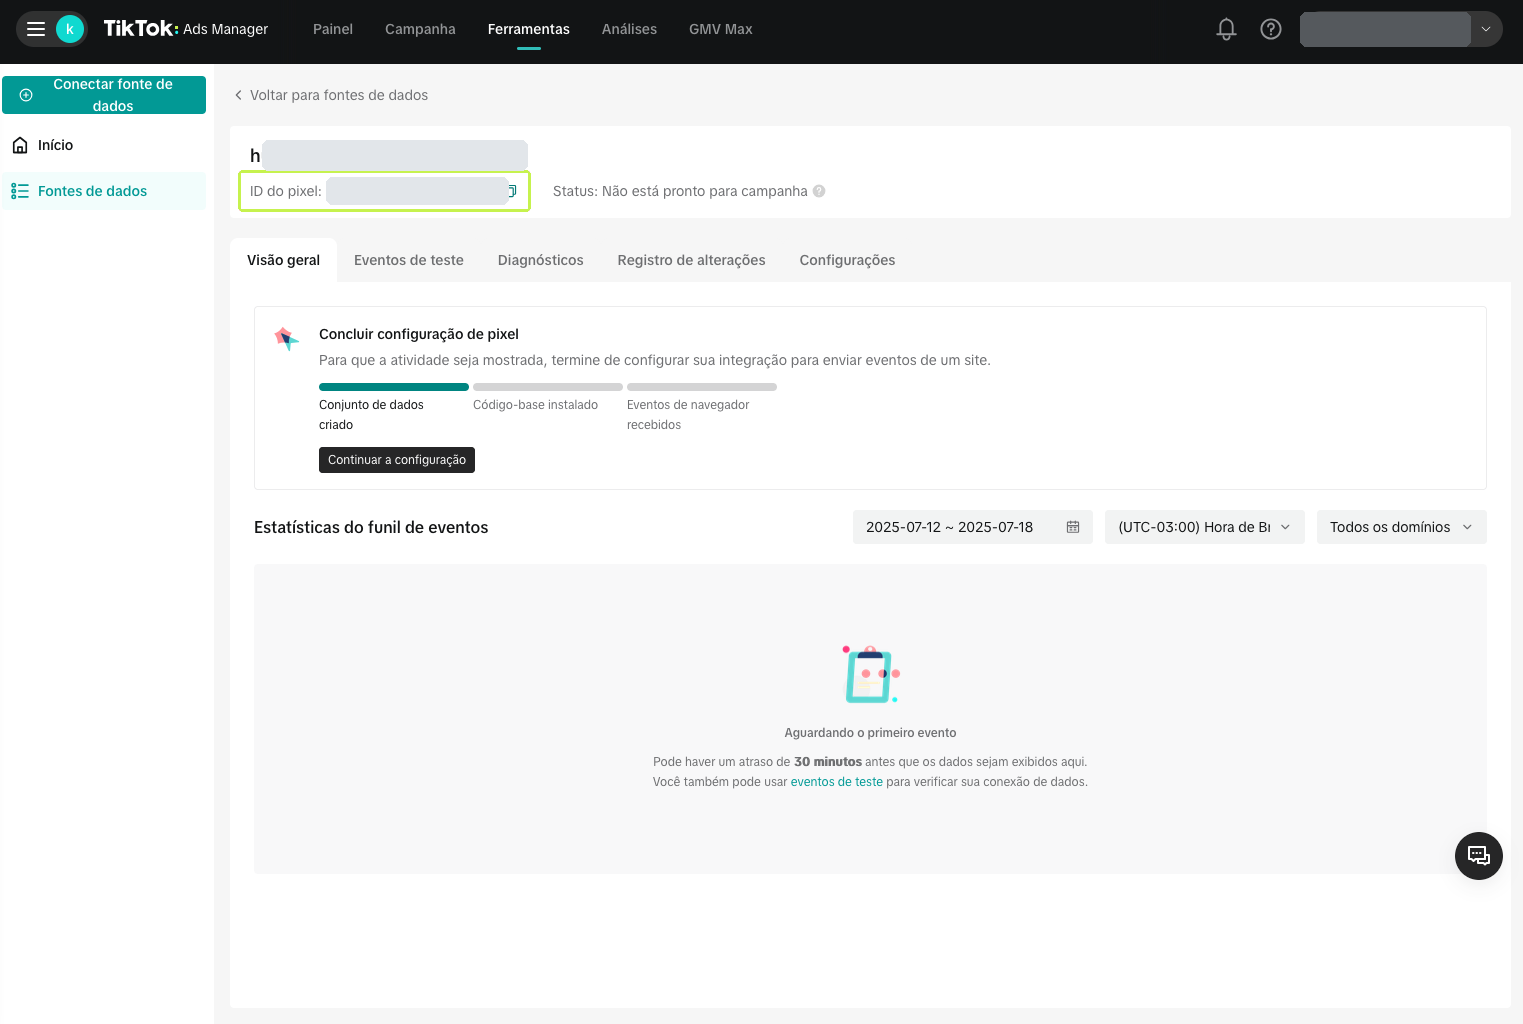Screen dimensions: 1523x1024
Task: Click the Status: Não está pronto para campanha text
Action: click(x=680, y=191)
